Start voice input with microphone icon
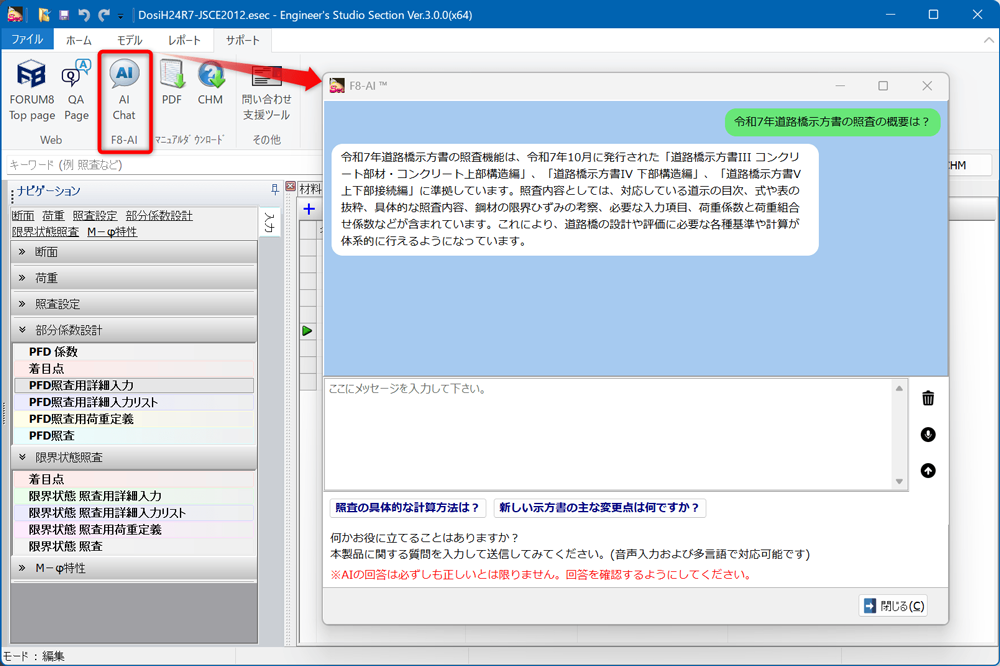The width and height of the screenshot is (1000, 666). coord(928,434)
